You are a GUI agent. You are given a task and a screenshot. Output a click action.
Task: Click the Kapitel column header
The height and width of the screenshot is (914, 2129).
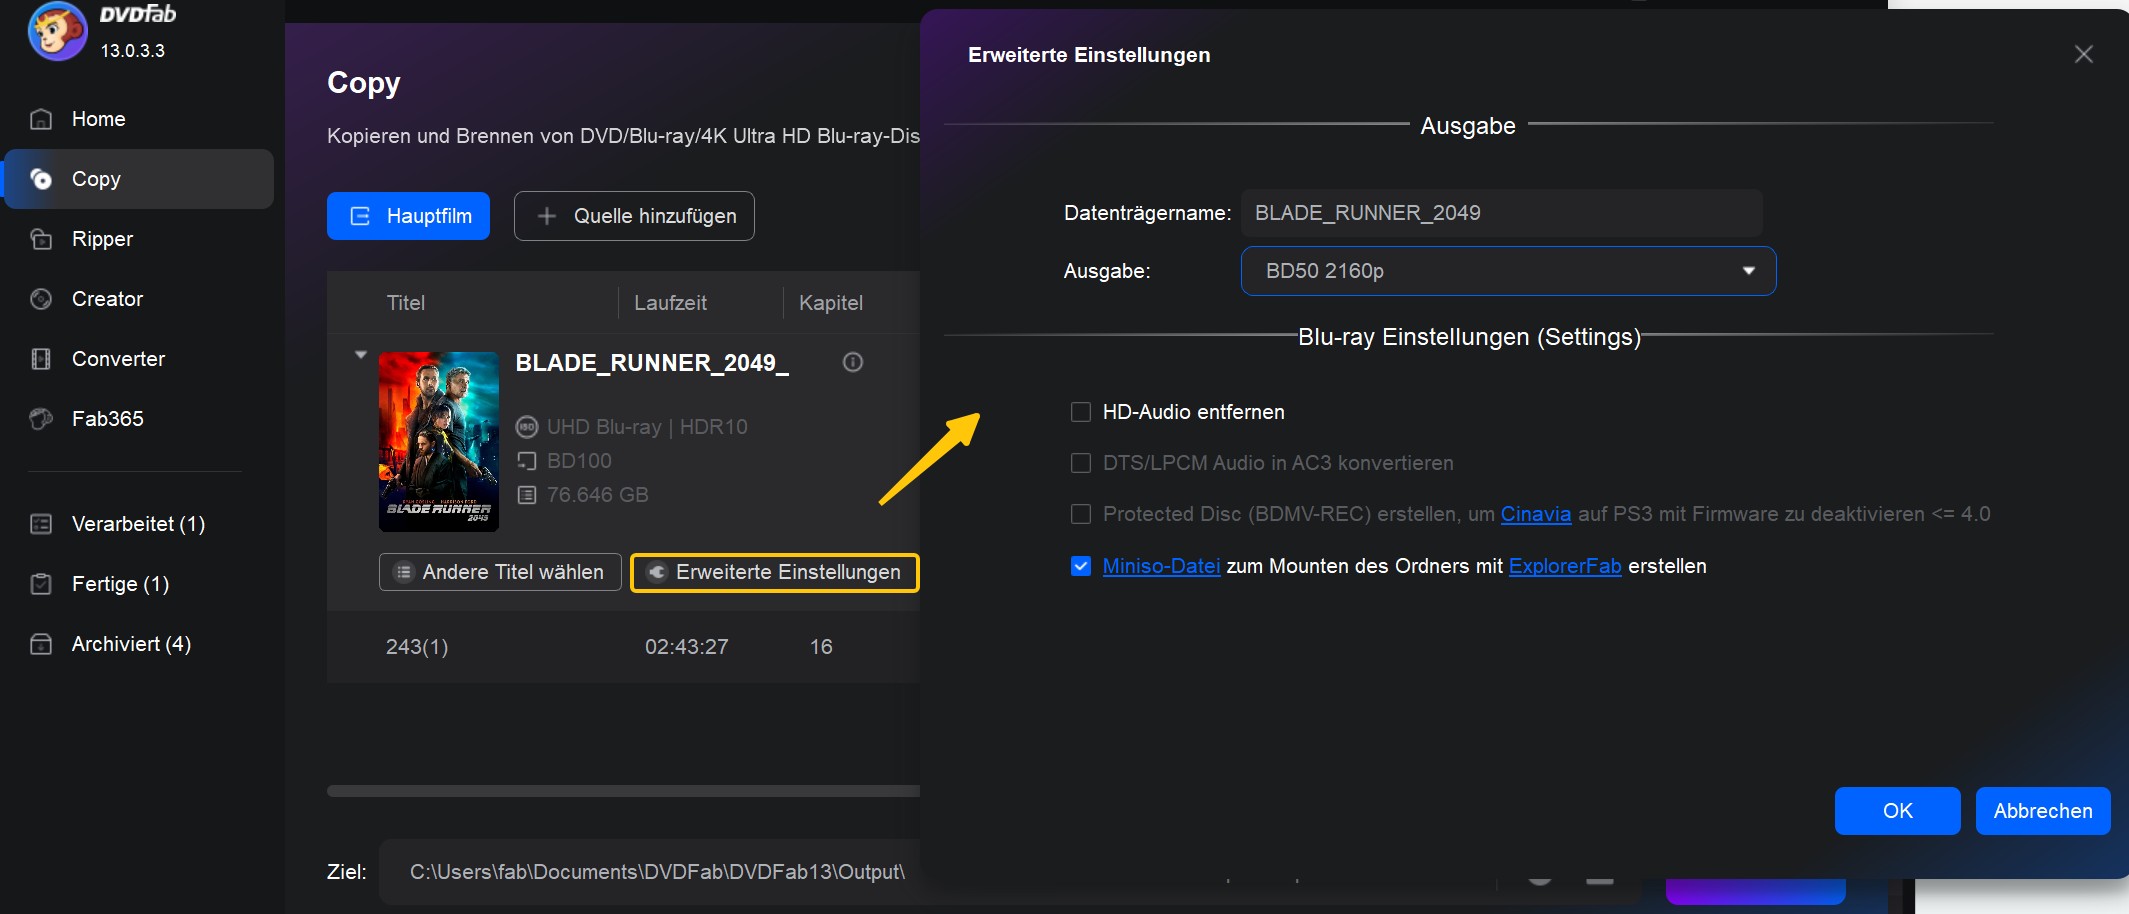(x=831, y=303)
